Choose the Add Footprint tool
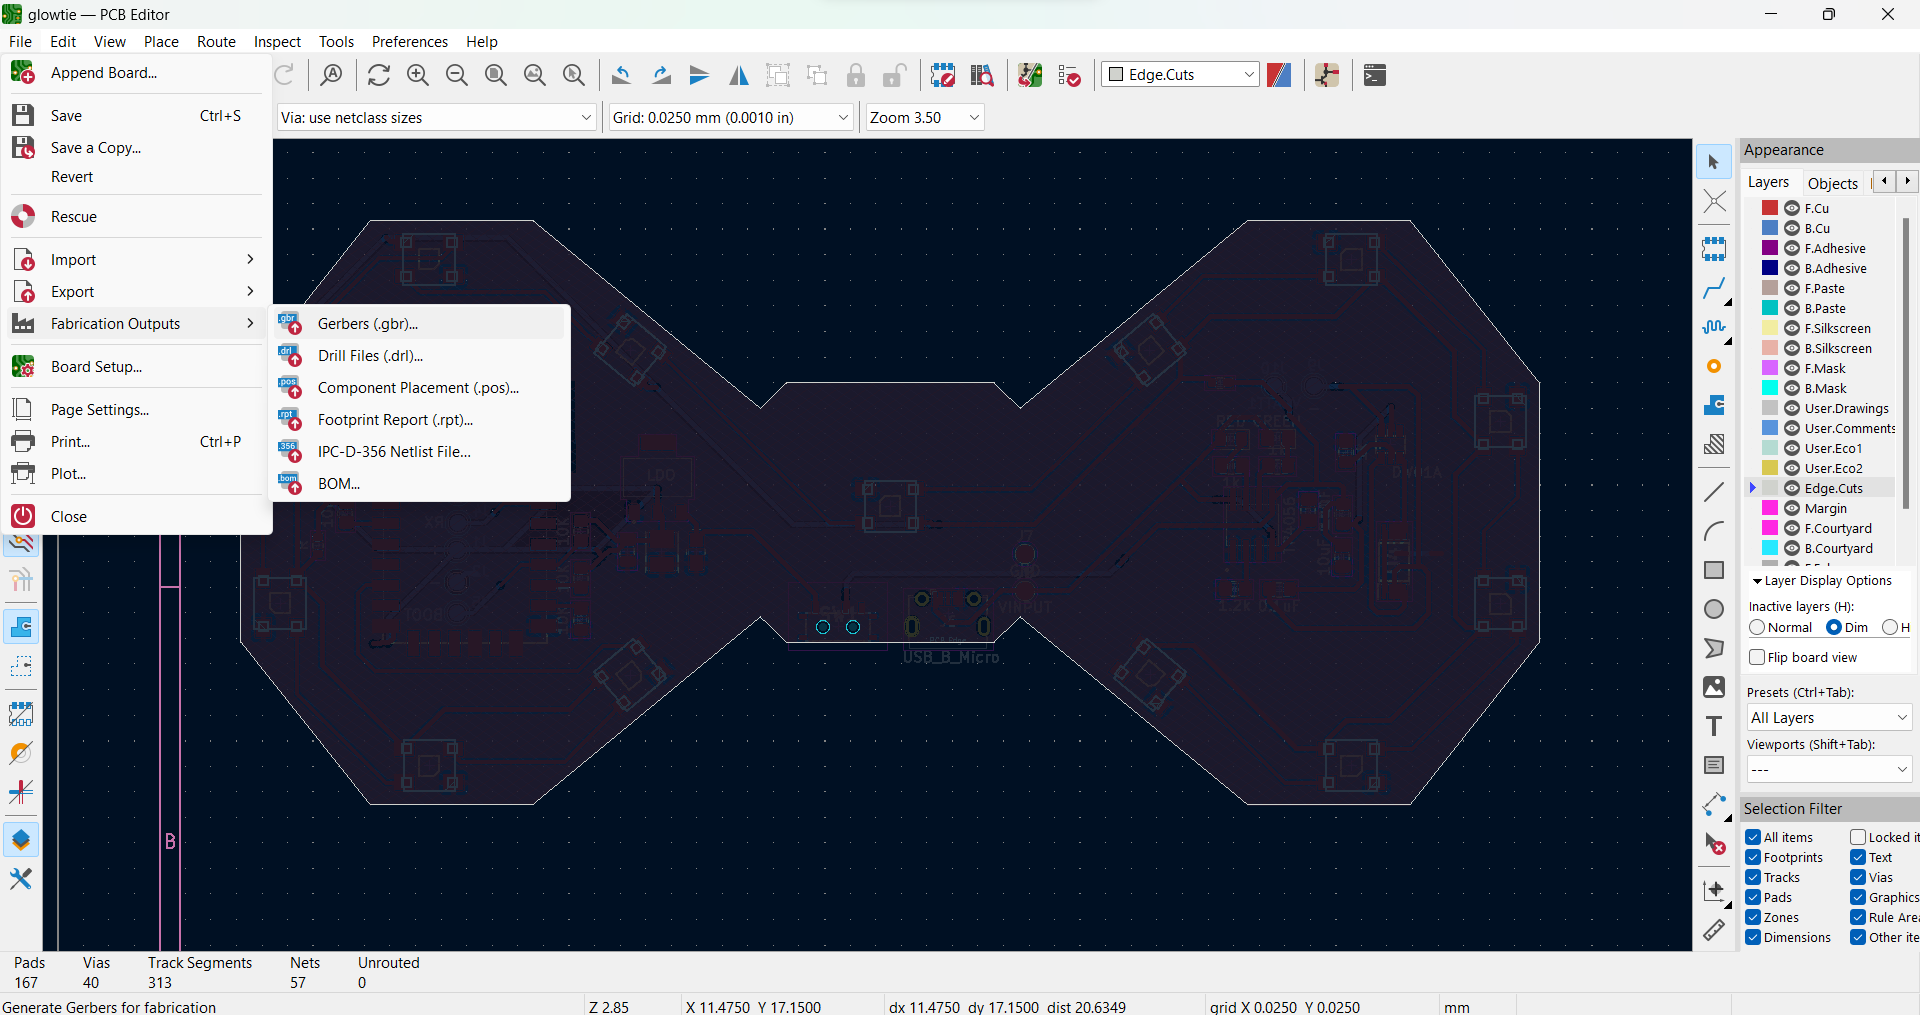Image resolution: width=1920 pixels, height=1015 pixels. pyautogui.click(x=1714, y=249)
